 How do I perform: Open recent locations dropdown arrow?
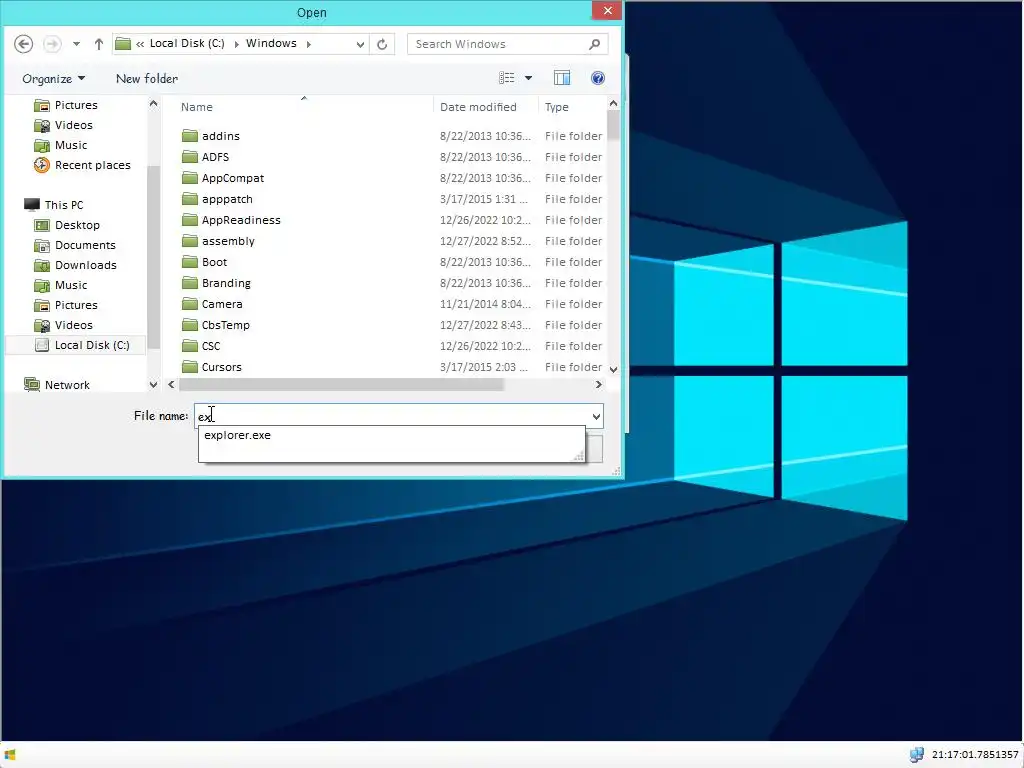76,44
